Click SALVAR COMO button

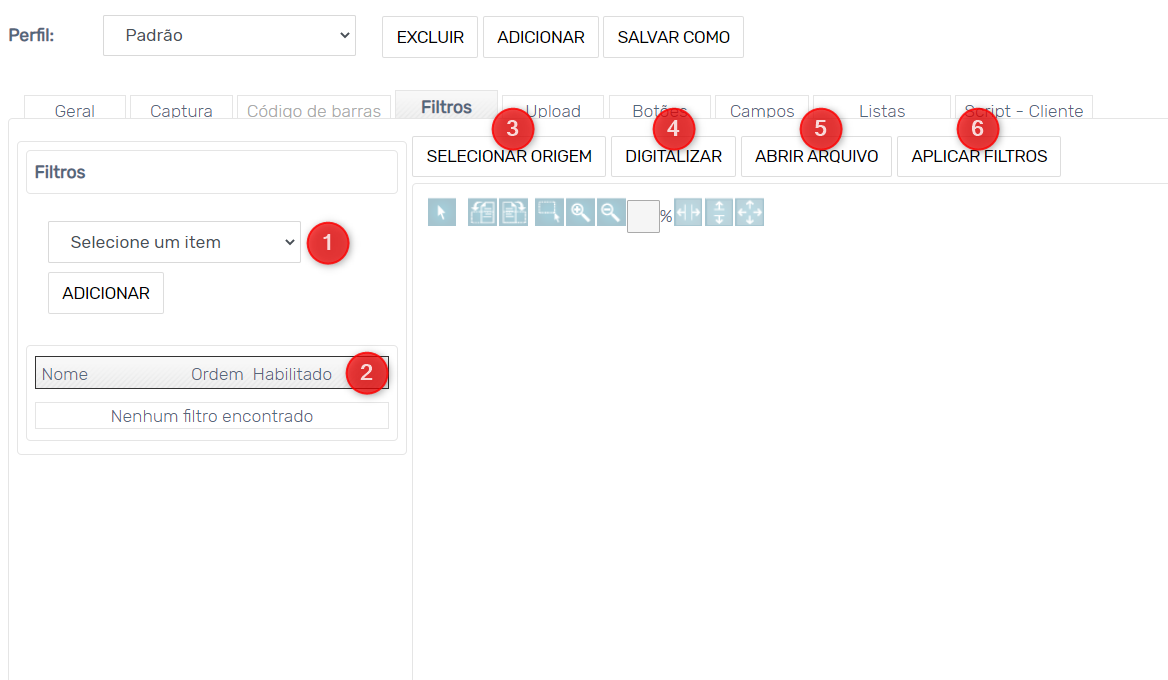tap(673, 37)
